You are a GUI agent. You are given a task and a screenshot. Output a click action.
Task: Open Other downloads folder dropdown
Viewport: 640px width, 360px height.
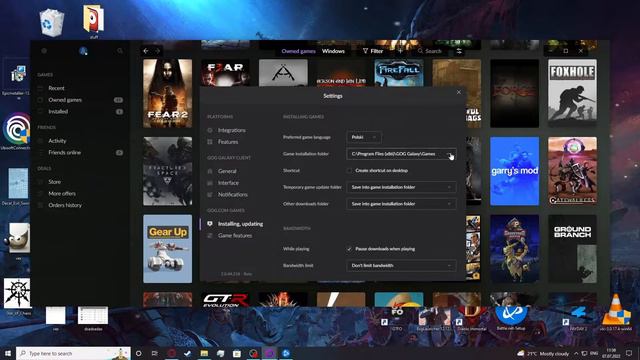401,204
